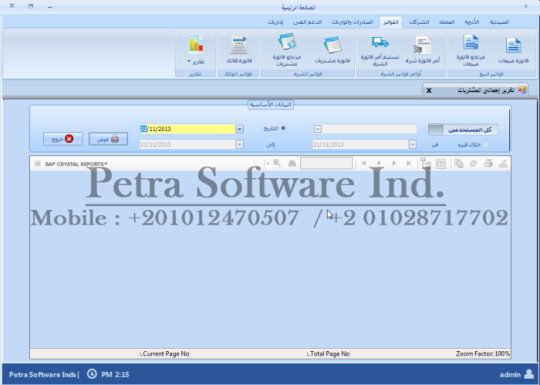Open the purchase order (أمر فاتورة شراء) cart icon
The image size is (540, 385).
pos(423,51)
